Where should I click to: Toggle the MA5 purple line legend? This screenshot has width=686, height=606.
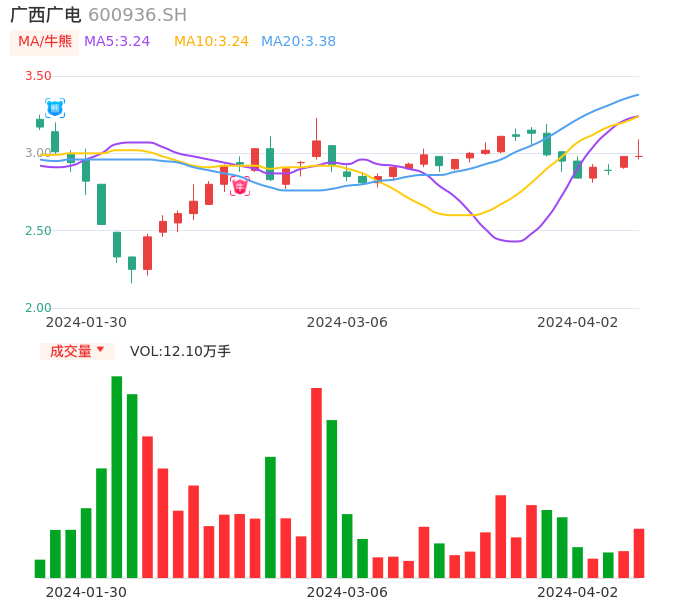pyautogui.click(x=117, y=41)
